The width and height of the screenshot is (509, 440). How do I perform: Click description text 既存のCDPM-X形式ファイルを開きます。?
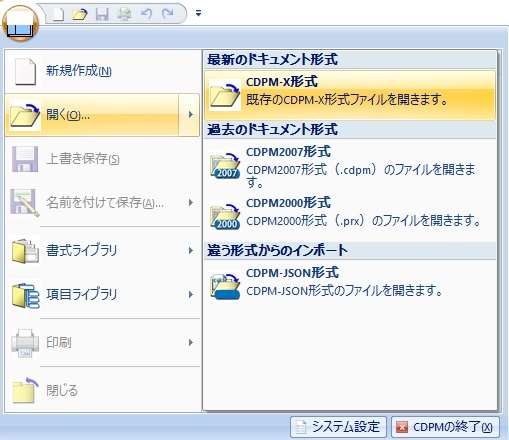click(x=347, y=100)
